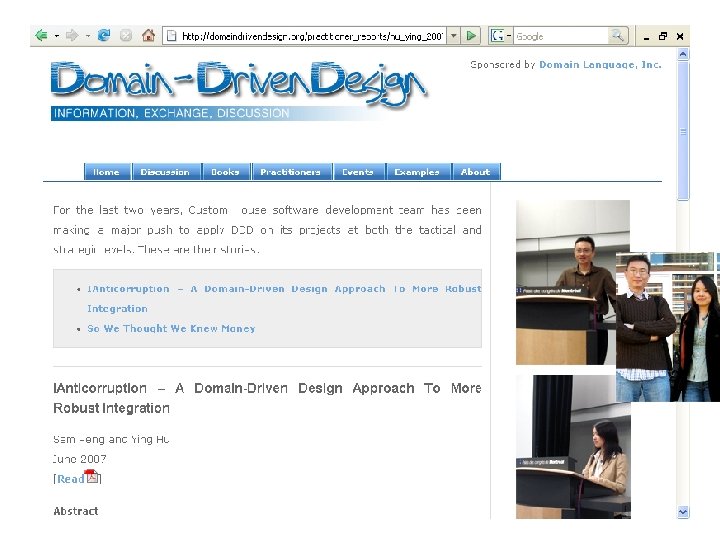Viewport: 720px width, 540px height.
Task: Go to the Home page icon
Action: (x=148, y=35)
